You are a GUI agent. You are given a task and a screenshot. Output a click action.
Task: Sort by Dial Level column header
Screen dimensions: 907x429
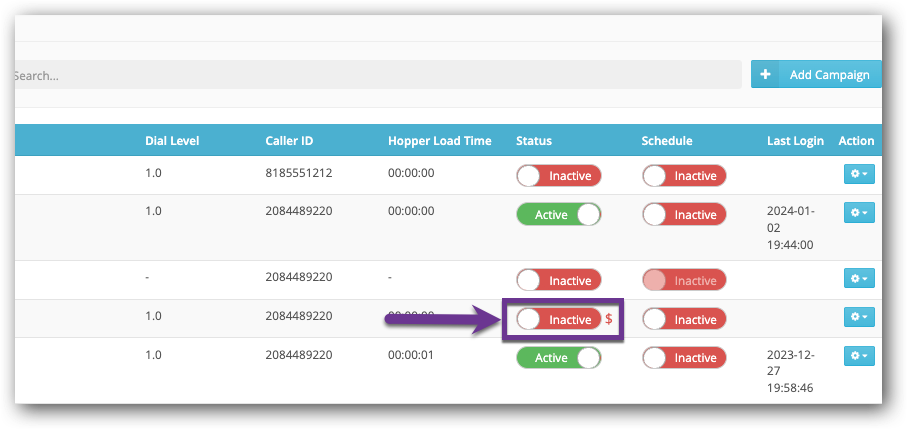(172, 141)
